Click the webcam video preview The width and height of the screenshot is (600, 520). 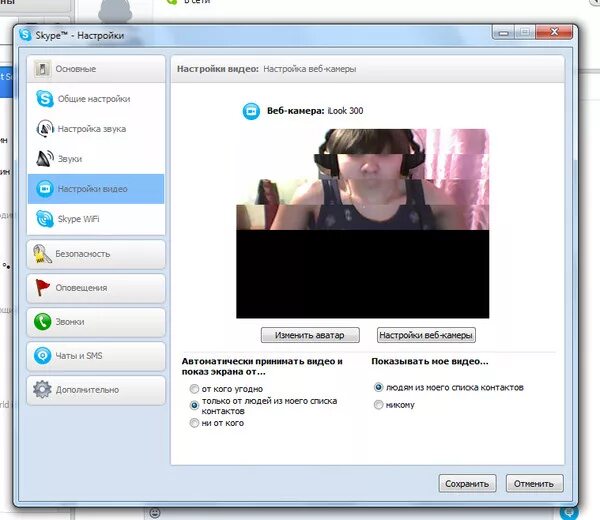[362, 223]
